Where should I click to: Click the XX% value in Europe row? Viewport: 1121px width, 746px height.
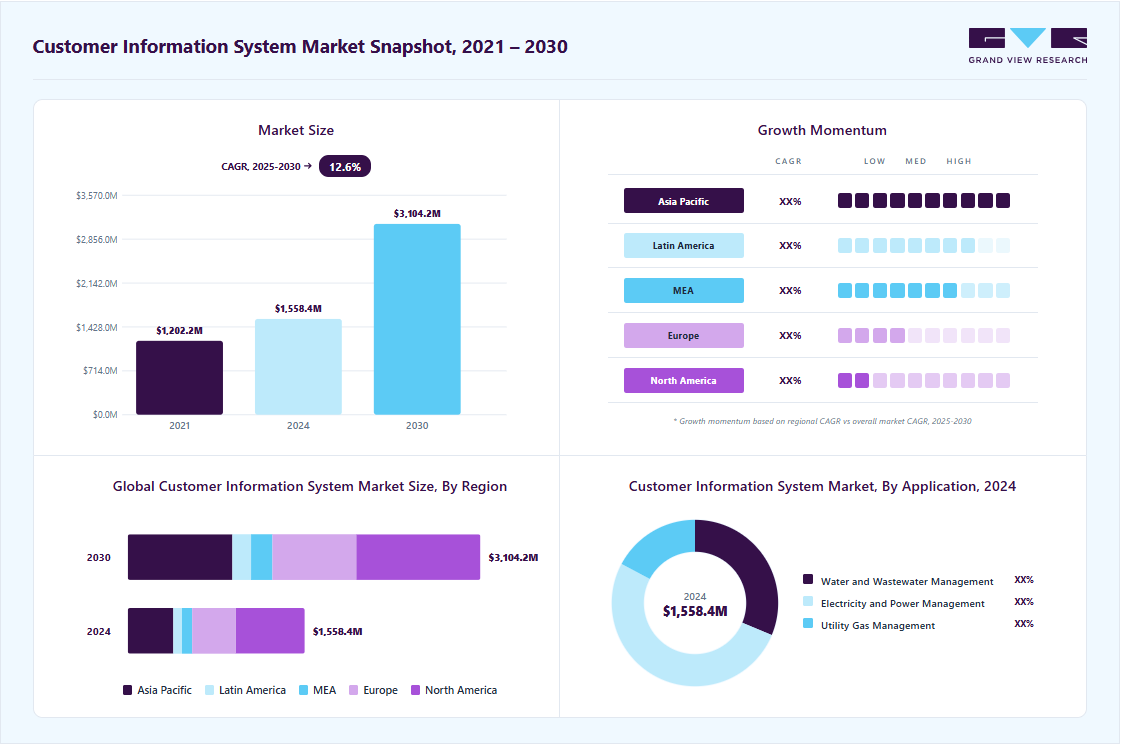tap(790, 335)
